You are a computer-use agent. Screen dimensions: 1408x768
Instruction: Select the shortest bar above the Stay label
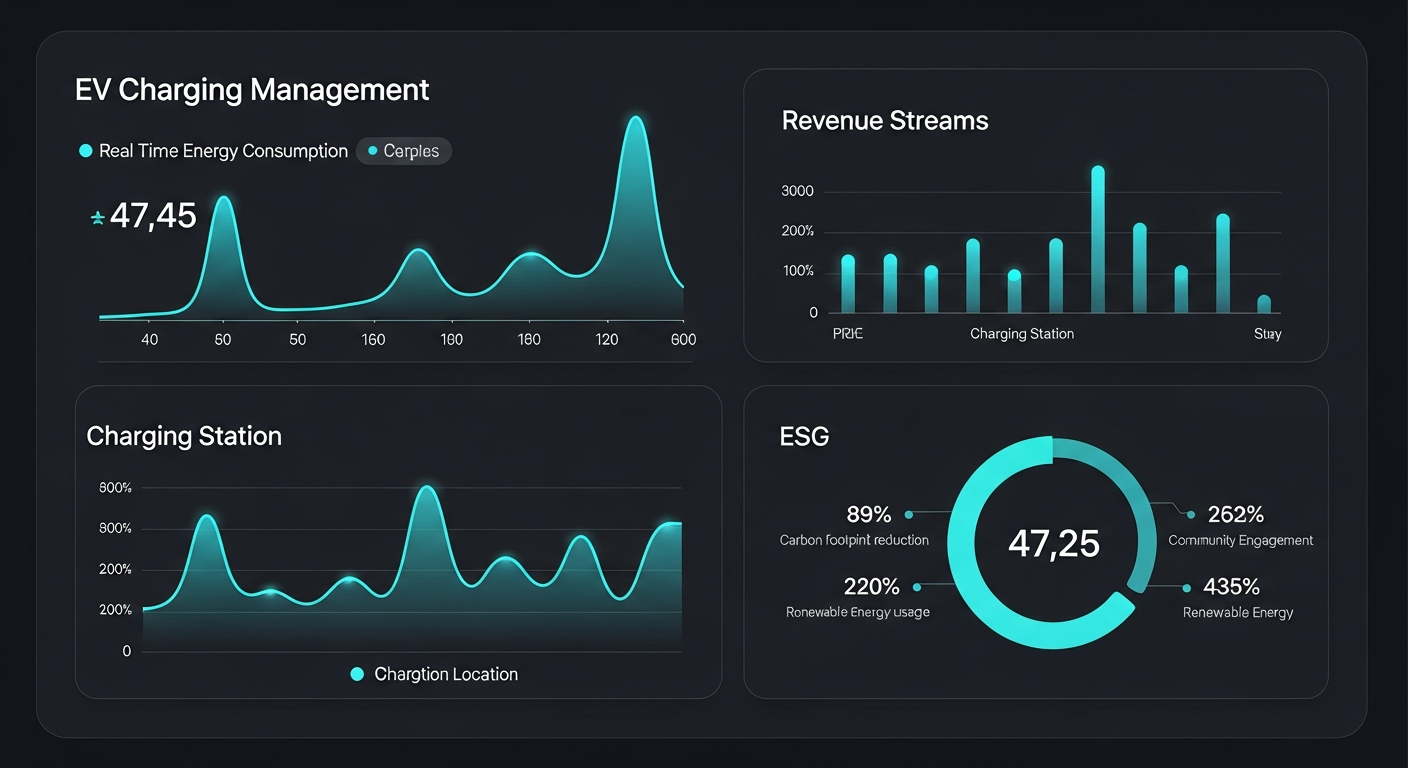(1264, 304)
